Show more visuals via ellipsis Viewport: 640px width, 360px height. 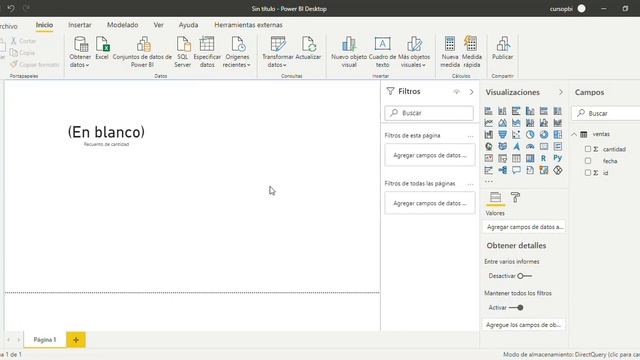(x=489, y=181)
